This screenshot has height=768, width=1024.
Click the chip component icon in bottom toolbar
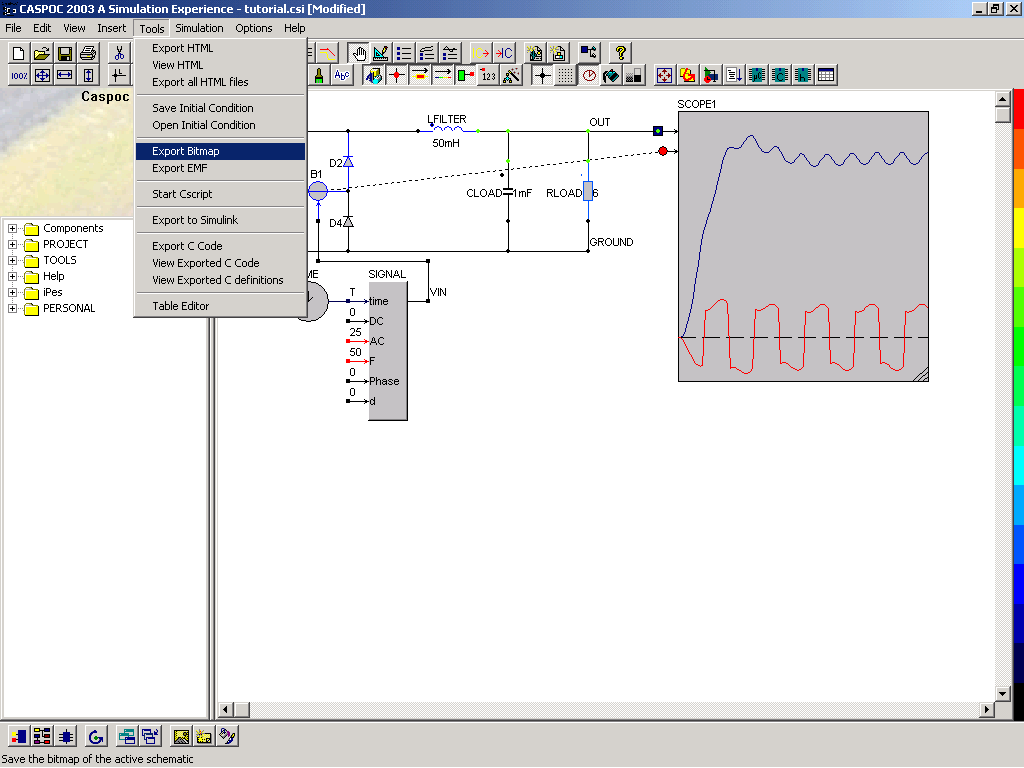pyautogui.click(x=65, y=736)
